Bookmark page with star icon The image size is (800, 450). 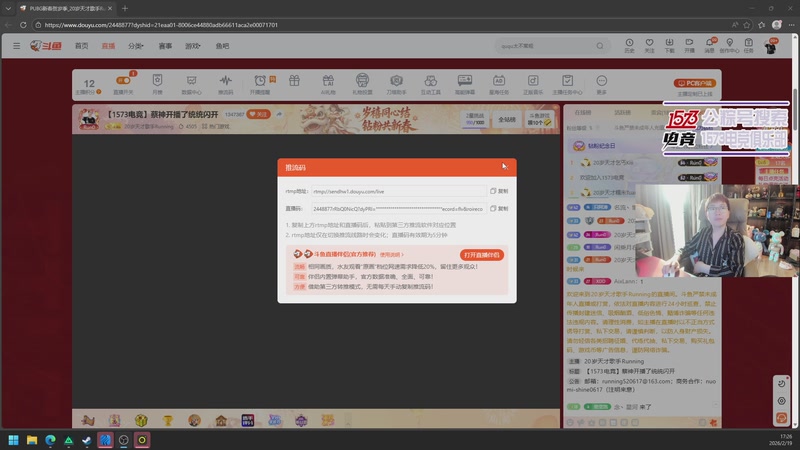pyautogui.click(x=747, y=24)
